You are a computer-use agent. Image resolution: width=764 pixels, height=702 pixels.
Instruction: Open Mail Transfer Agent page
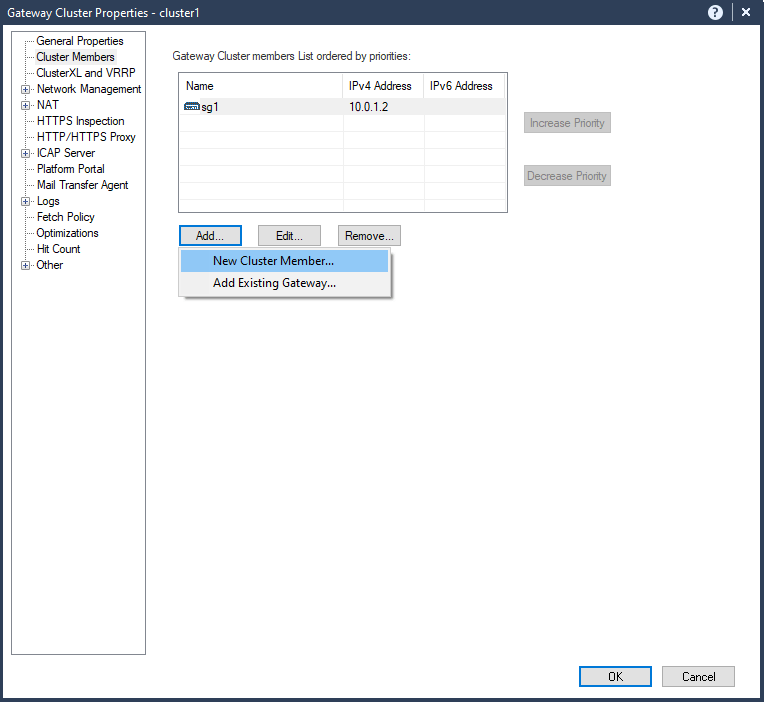[x=82, y=185]
